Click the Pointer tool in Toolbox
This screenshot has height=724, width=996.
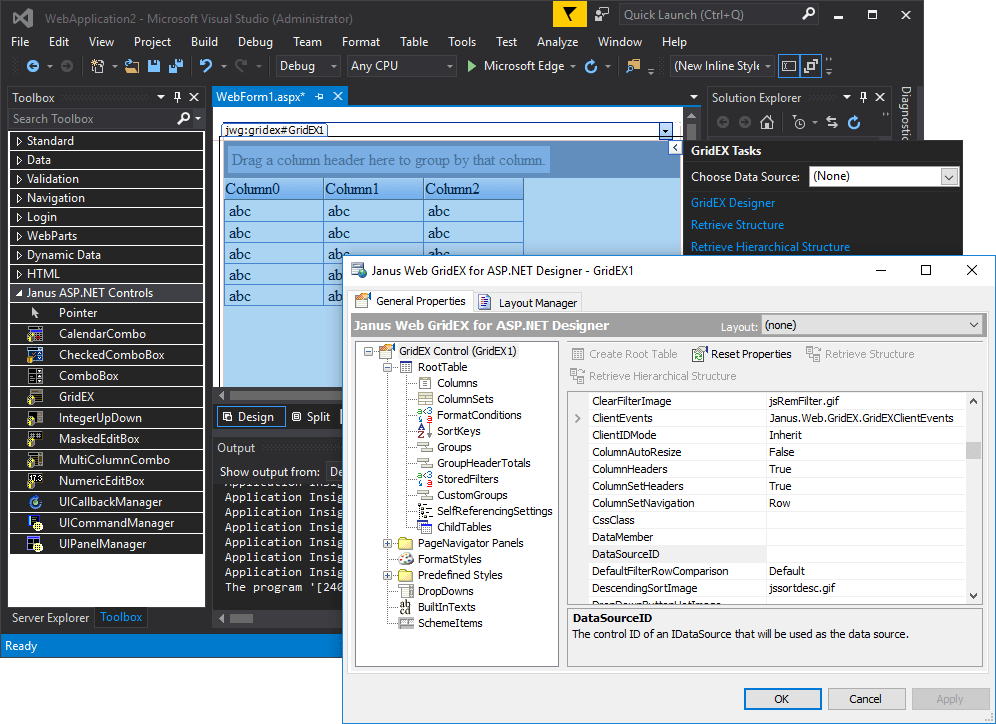point(106,313)
